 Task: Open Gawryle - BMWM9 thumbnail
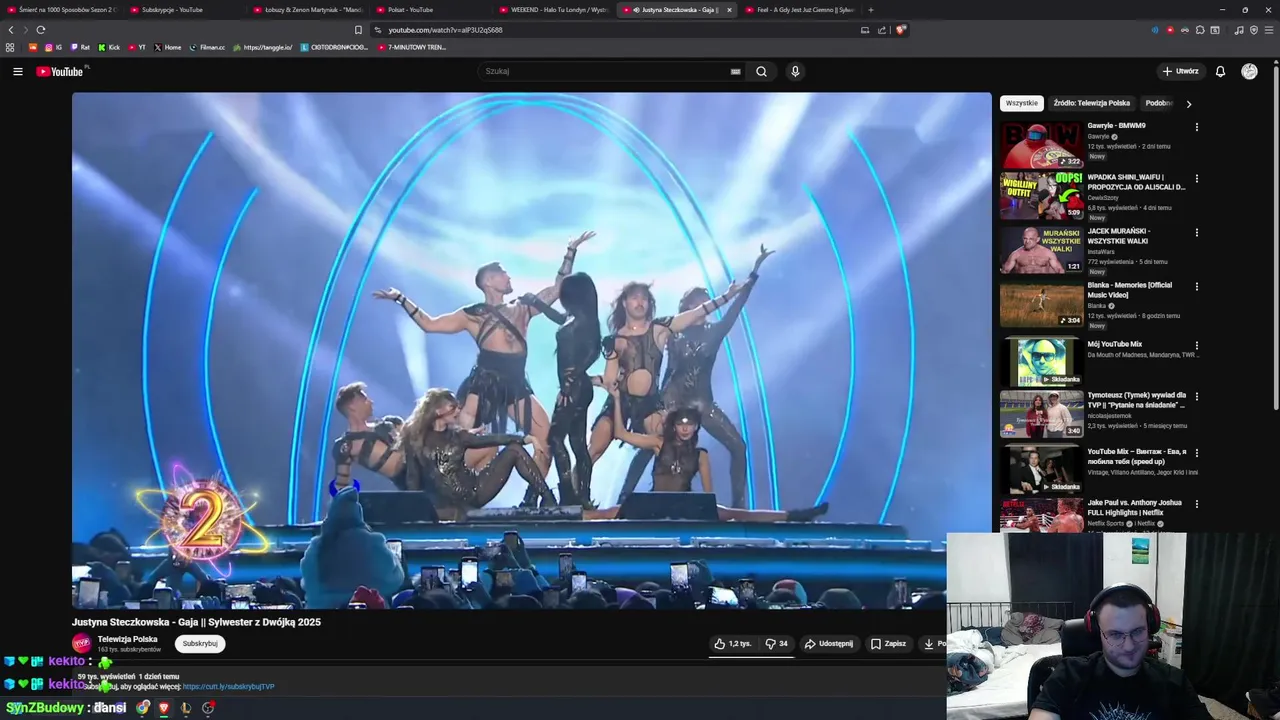1041,144
